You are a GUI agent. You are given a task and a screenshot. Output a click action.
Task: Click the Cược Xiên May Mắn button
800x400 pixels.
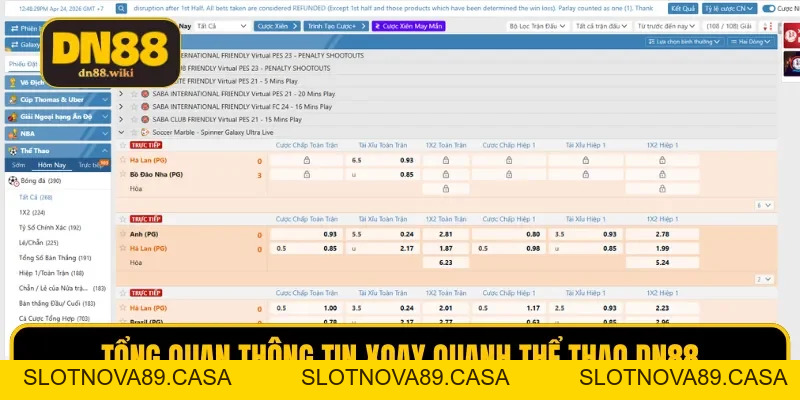(x=409, y=26)
